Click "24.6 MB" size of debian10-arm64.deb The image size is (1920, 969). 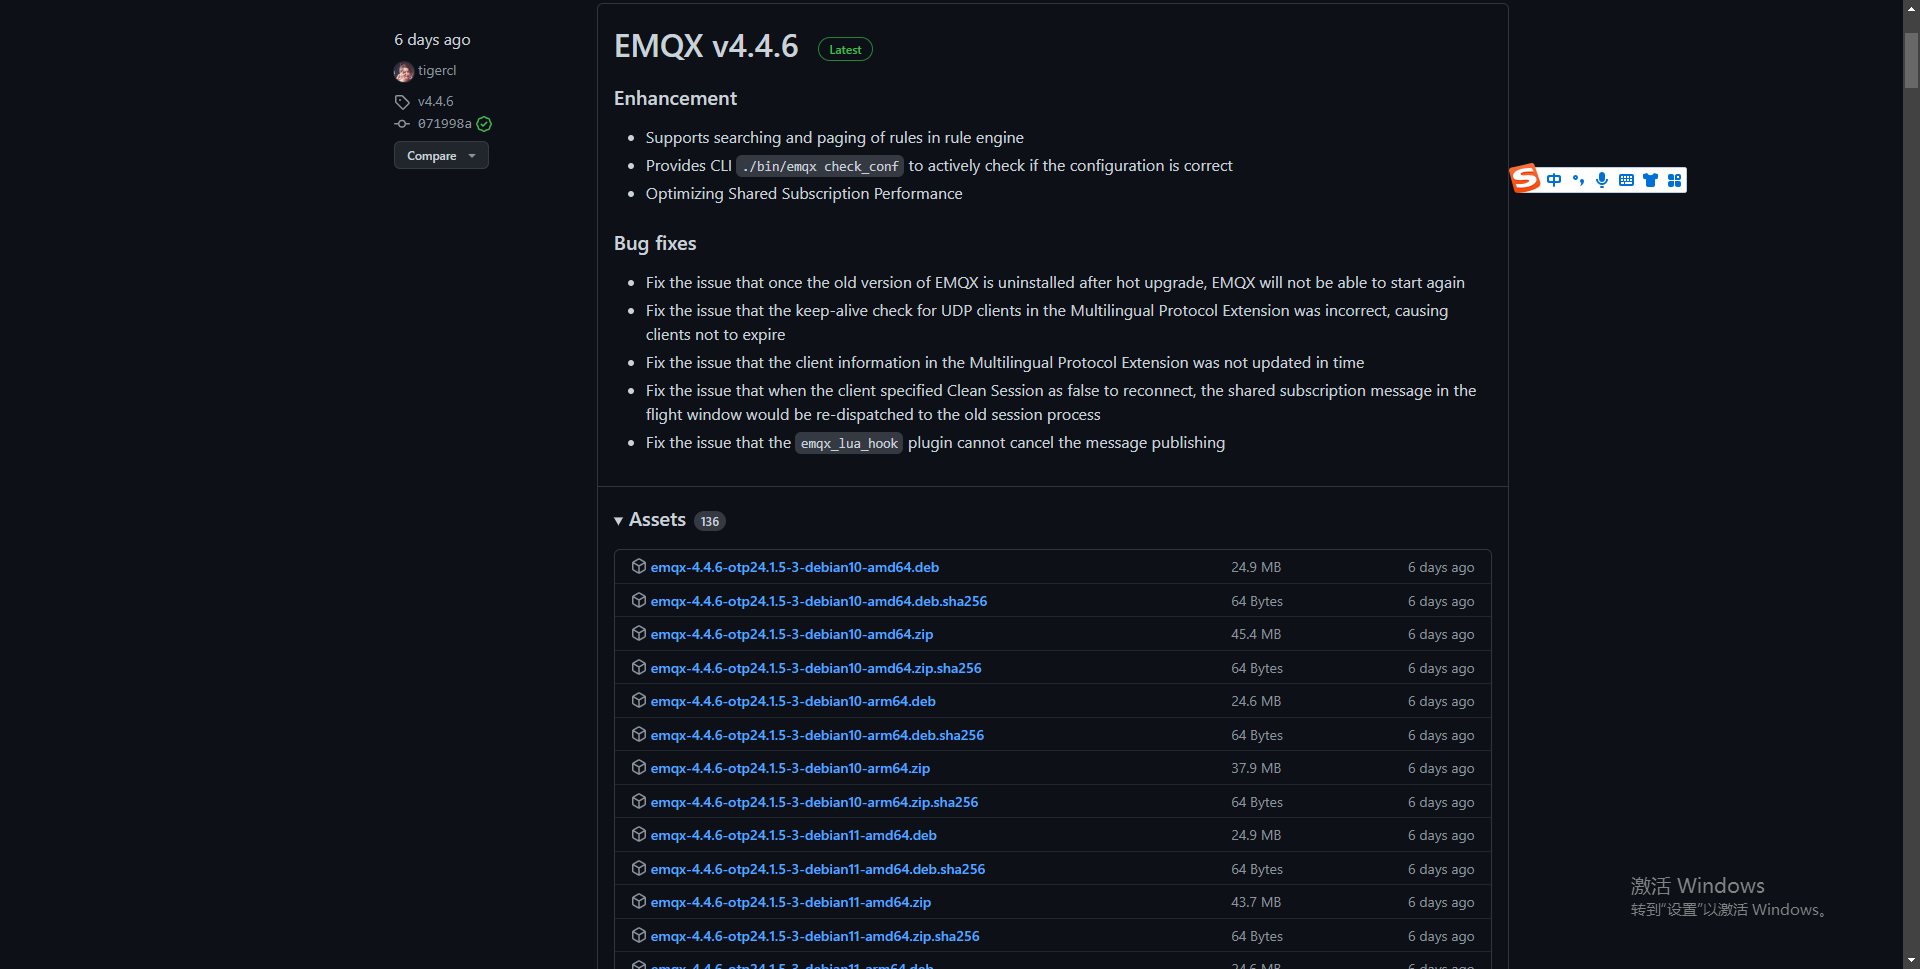1256,701
